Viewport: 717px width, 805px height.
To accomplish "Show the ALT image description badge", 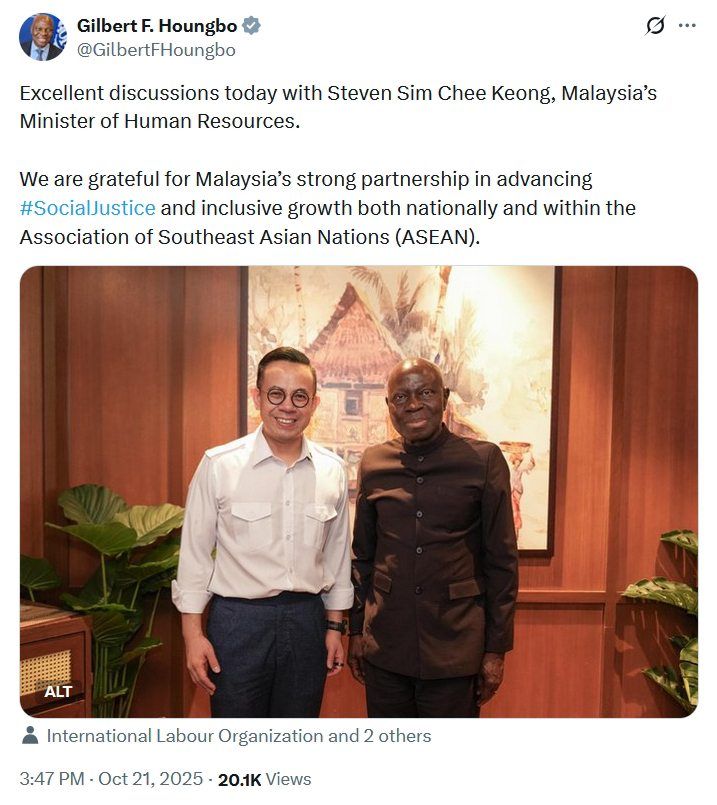I will [x=58, y=692].
